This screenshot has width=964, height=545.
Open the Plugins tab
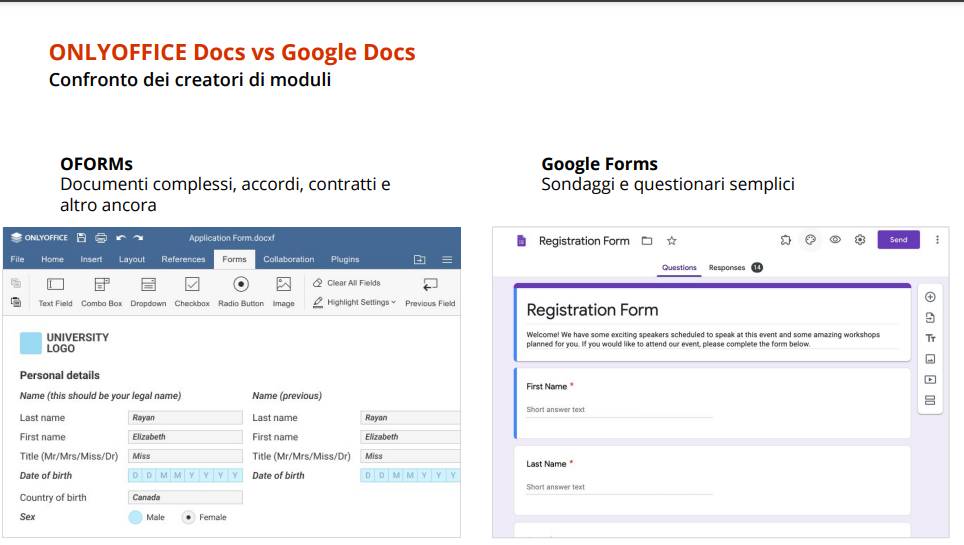coord(345,259)
